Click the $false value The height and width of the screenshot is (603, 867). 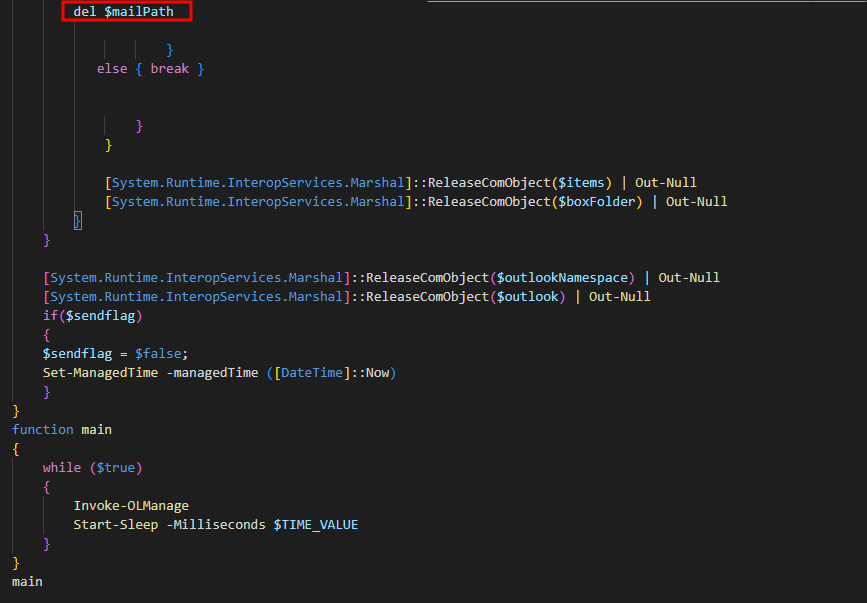(158, 354)
